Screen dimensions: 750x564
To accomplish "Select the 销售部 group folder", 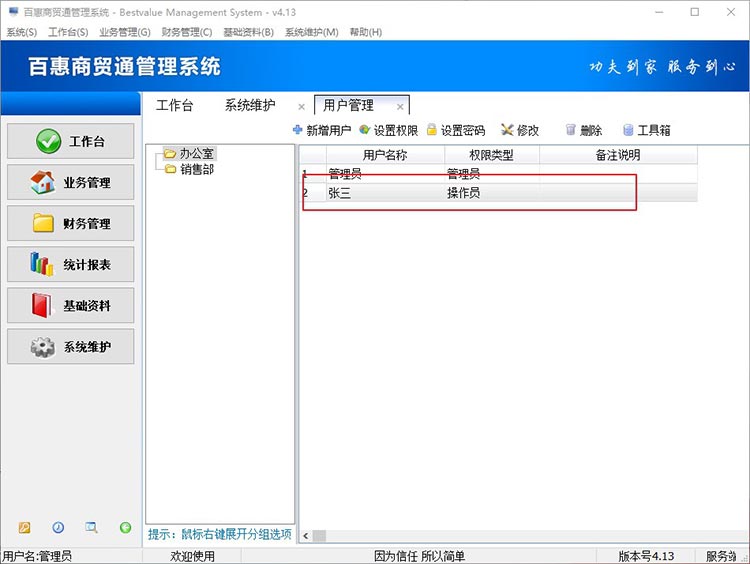I will tap(189, 169).
